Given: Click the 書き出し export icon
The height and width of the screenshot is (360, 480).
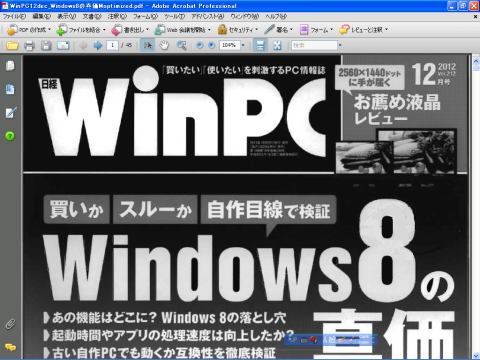Looking at the screenshot, I should (x=117, y=30).
